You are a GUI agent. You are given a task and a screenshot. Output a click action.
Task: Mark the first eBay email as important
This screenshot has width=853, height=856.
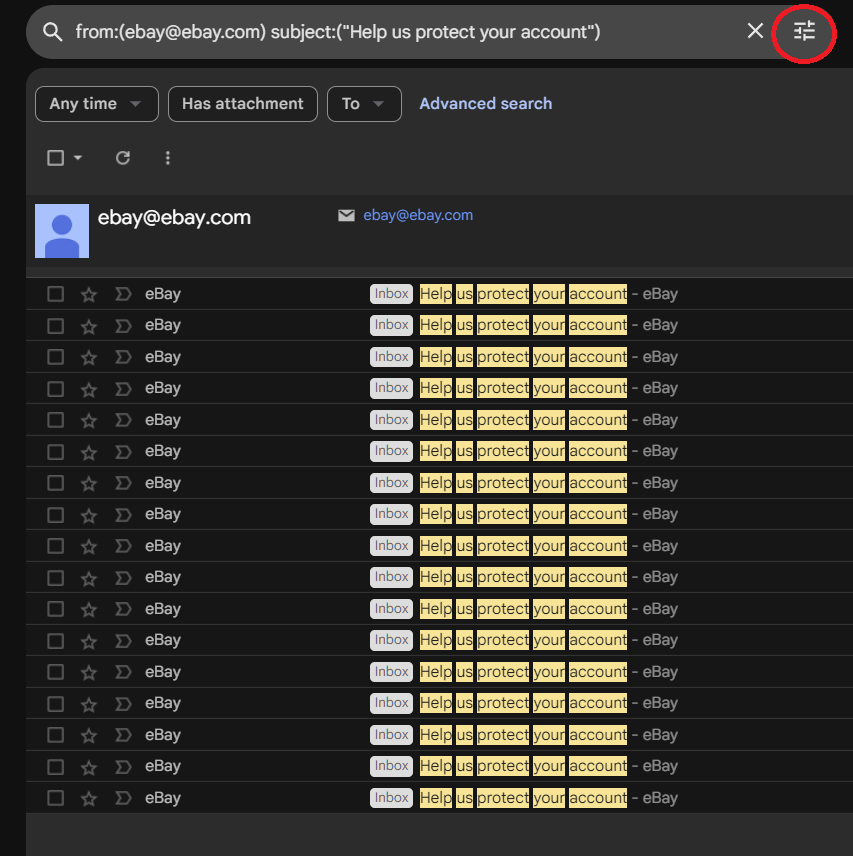tap(123, 294)
